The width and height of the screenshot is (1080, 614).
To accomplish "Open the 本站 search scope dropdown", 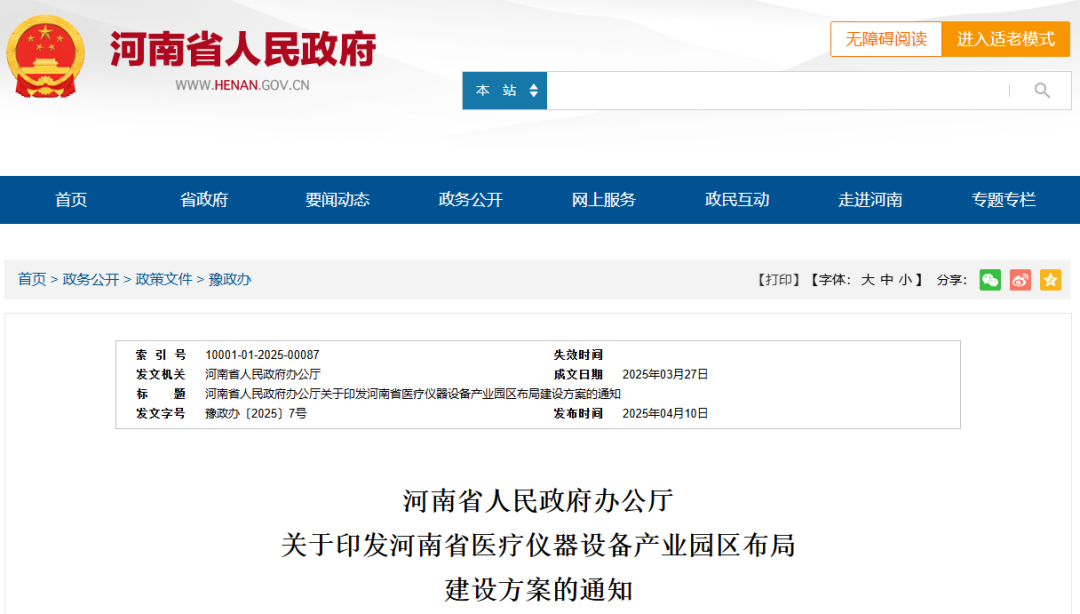I will tap(504, 90).
